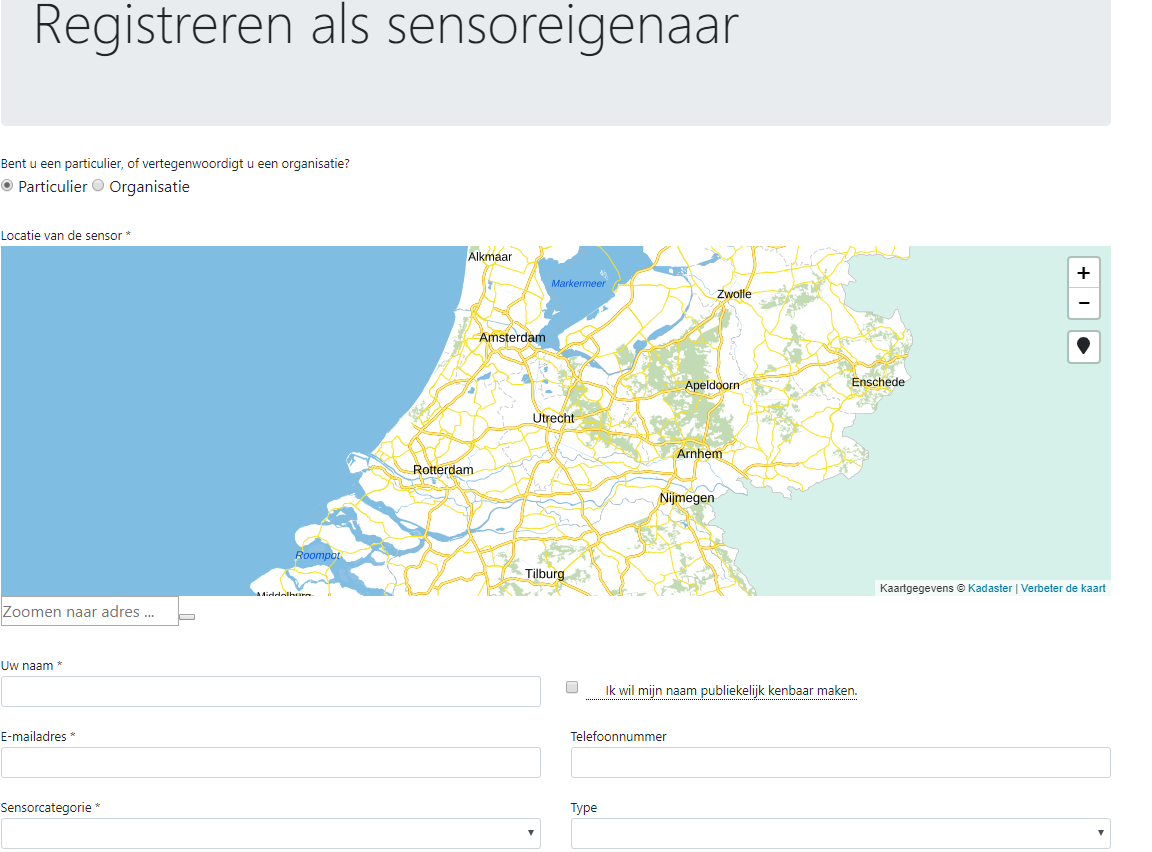Click the Uw naam text field

tap(270, 691)
